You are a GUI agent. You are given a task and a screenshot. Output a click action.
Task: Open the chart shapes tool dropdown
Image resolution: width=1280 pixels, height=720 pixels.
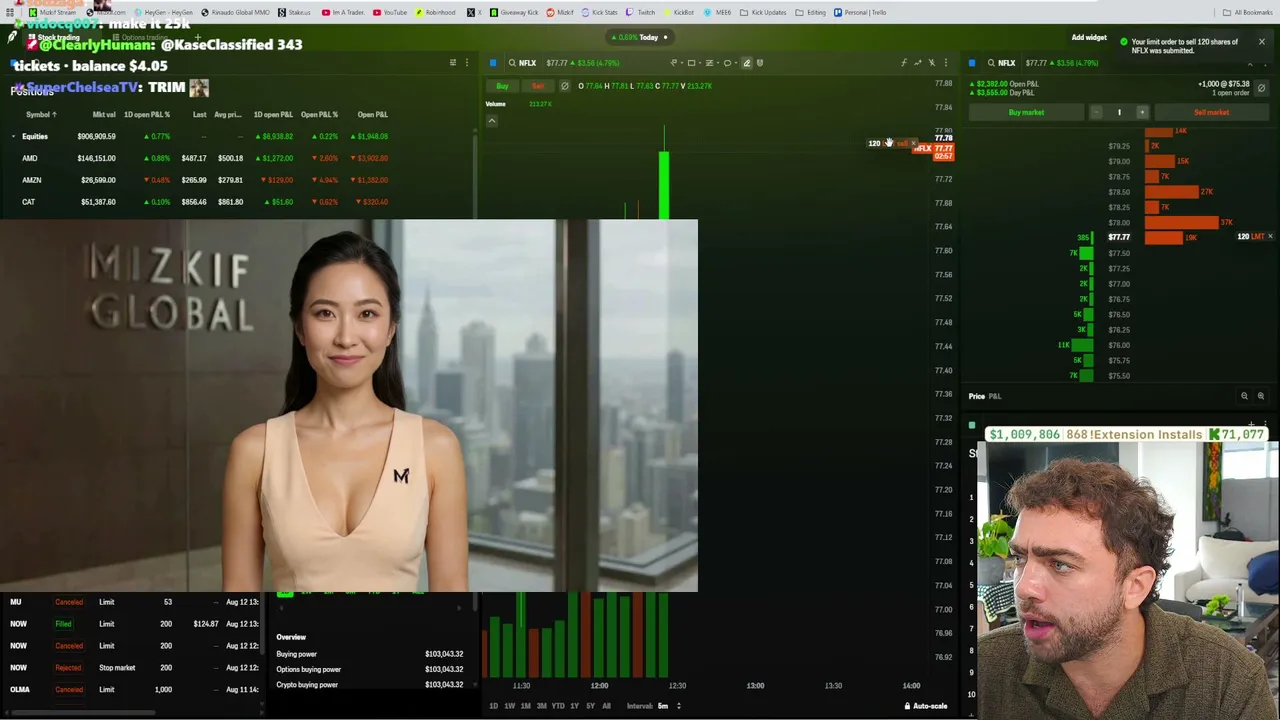click(x=693, y=63)
